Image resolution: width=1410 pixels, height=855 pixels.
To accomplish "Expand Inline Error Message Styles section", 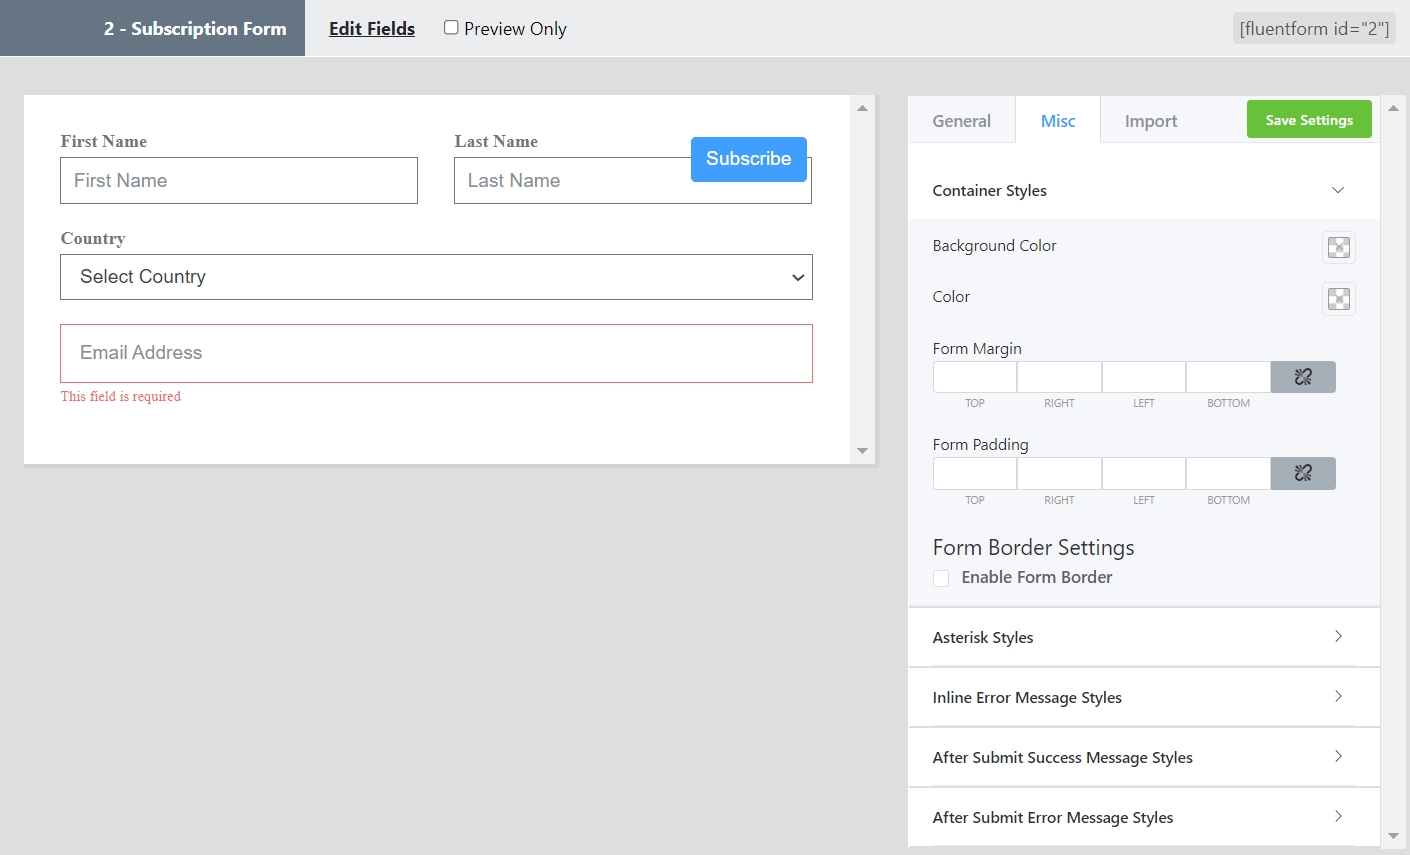I will coord(1143,697).
